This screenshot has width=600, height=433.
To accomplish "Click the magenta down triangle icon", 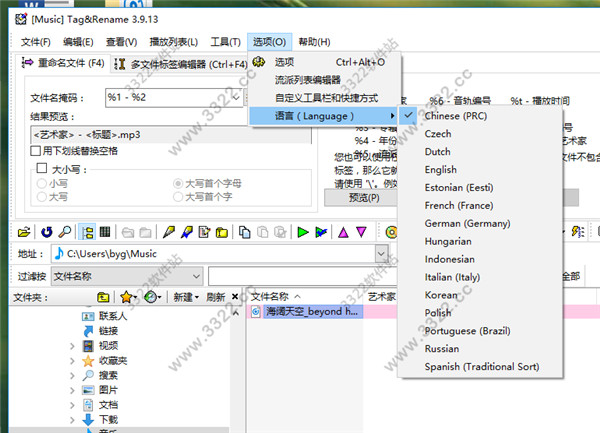I will coord(361,232).
